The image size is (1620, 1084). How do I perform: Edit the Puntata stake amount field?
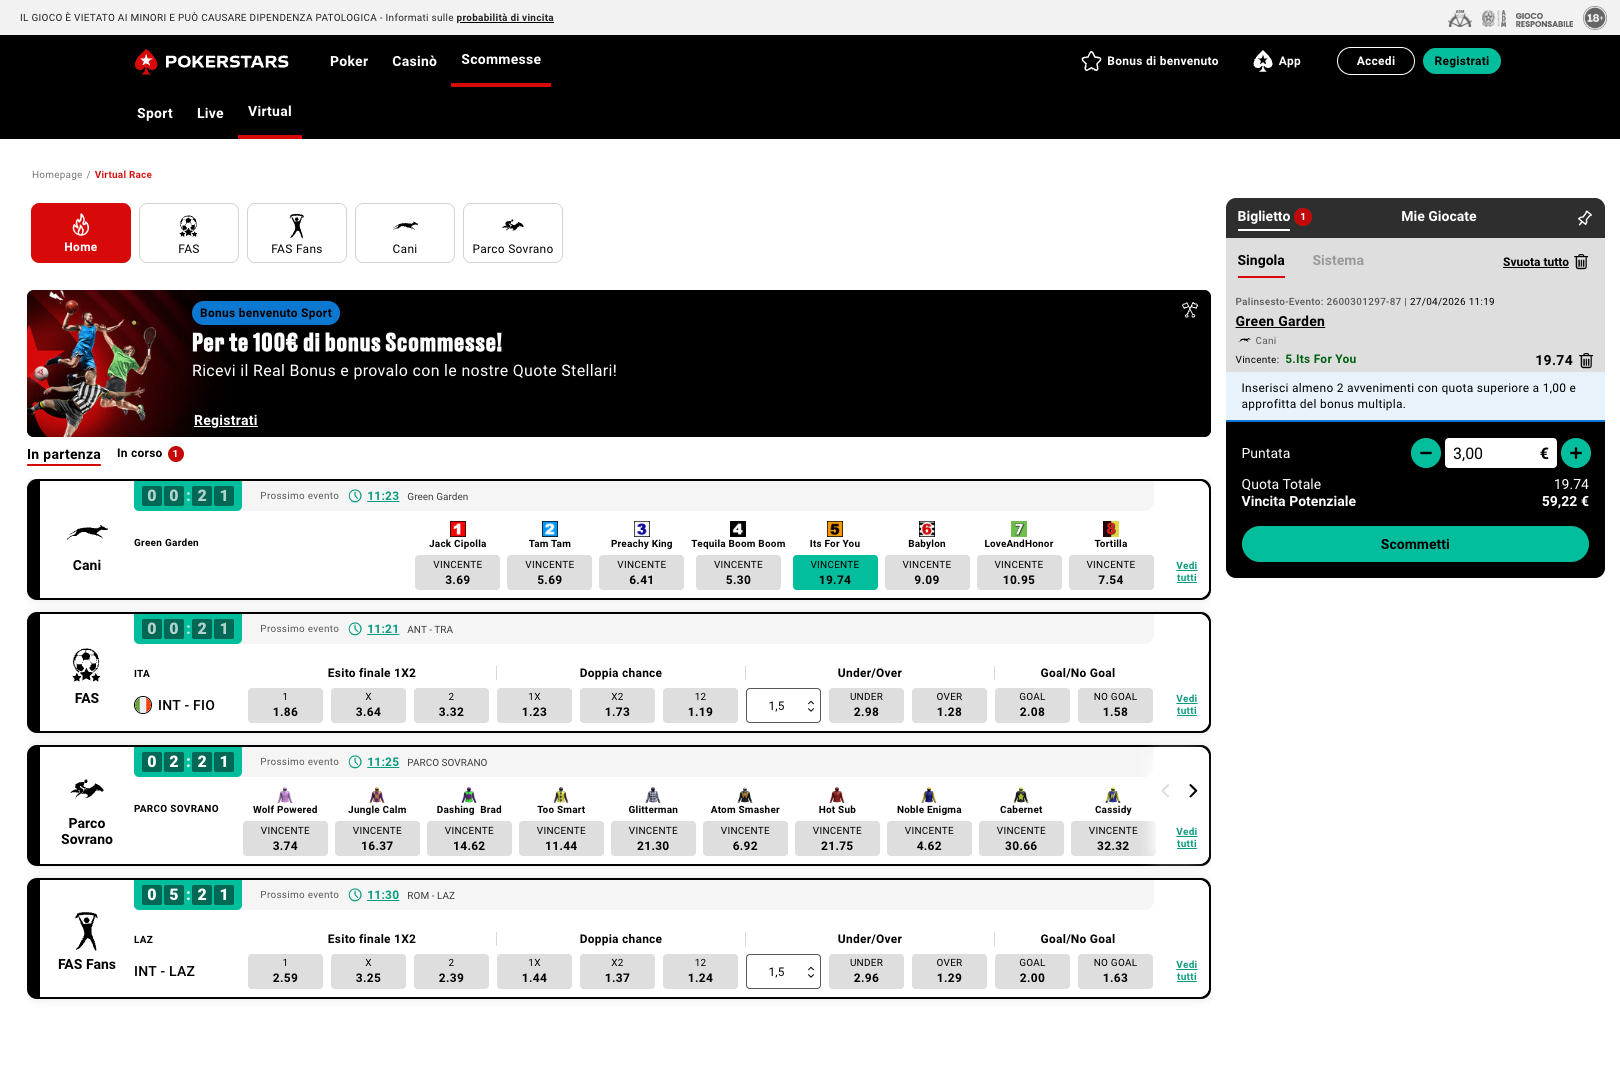(x=1500, y=454)
